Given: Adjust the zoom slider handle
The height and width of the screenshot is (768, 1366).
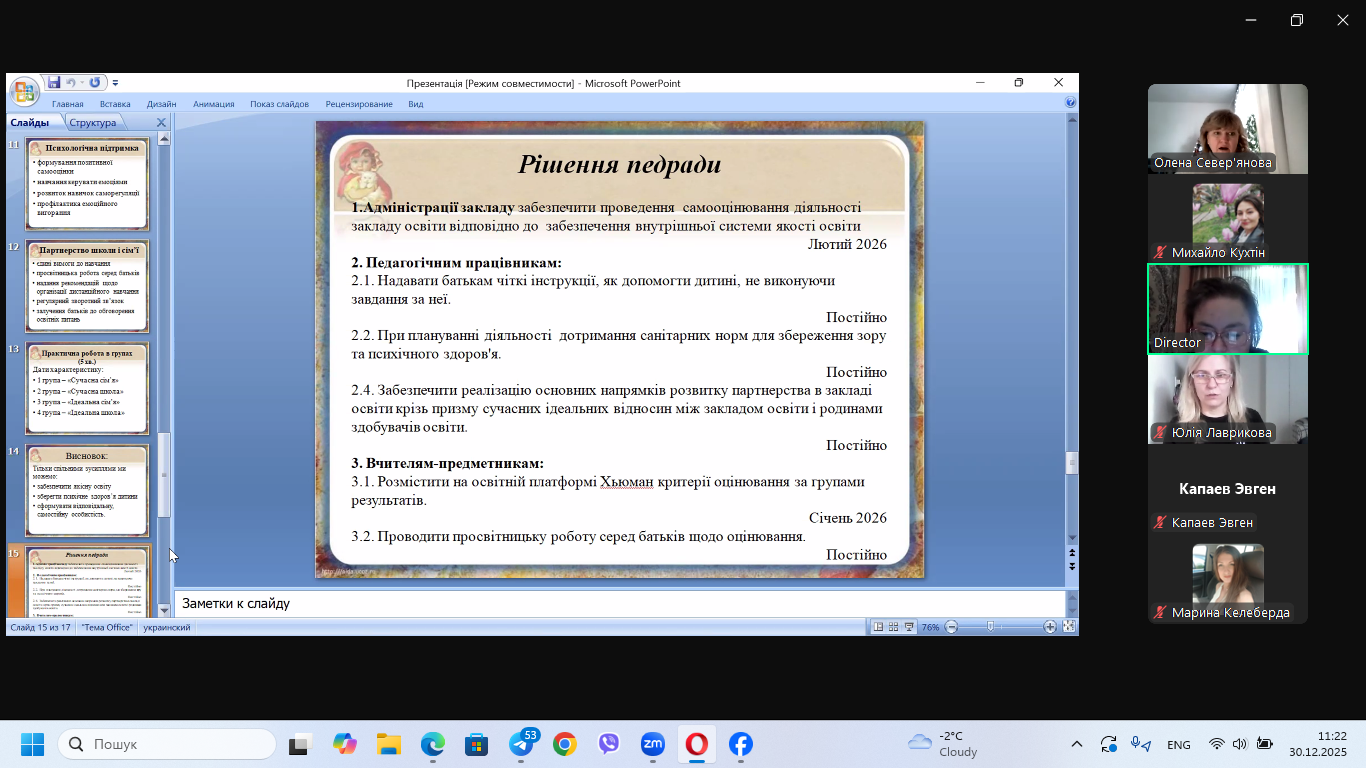Looking at the screenshot, I should tap(990, 627).
